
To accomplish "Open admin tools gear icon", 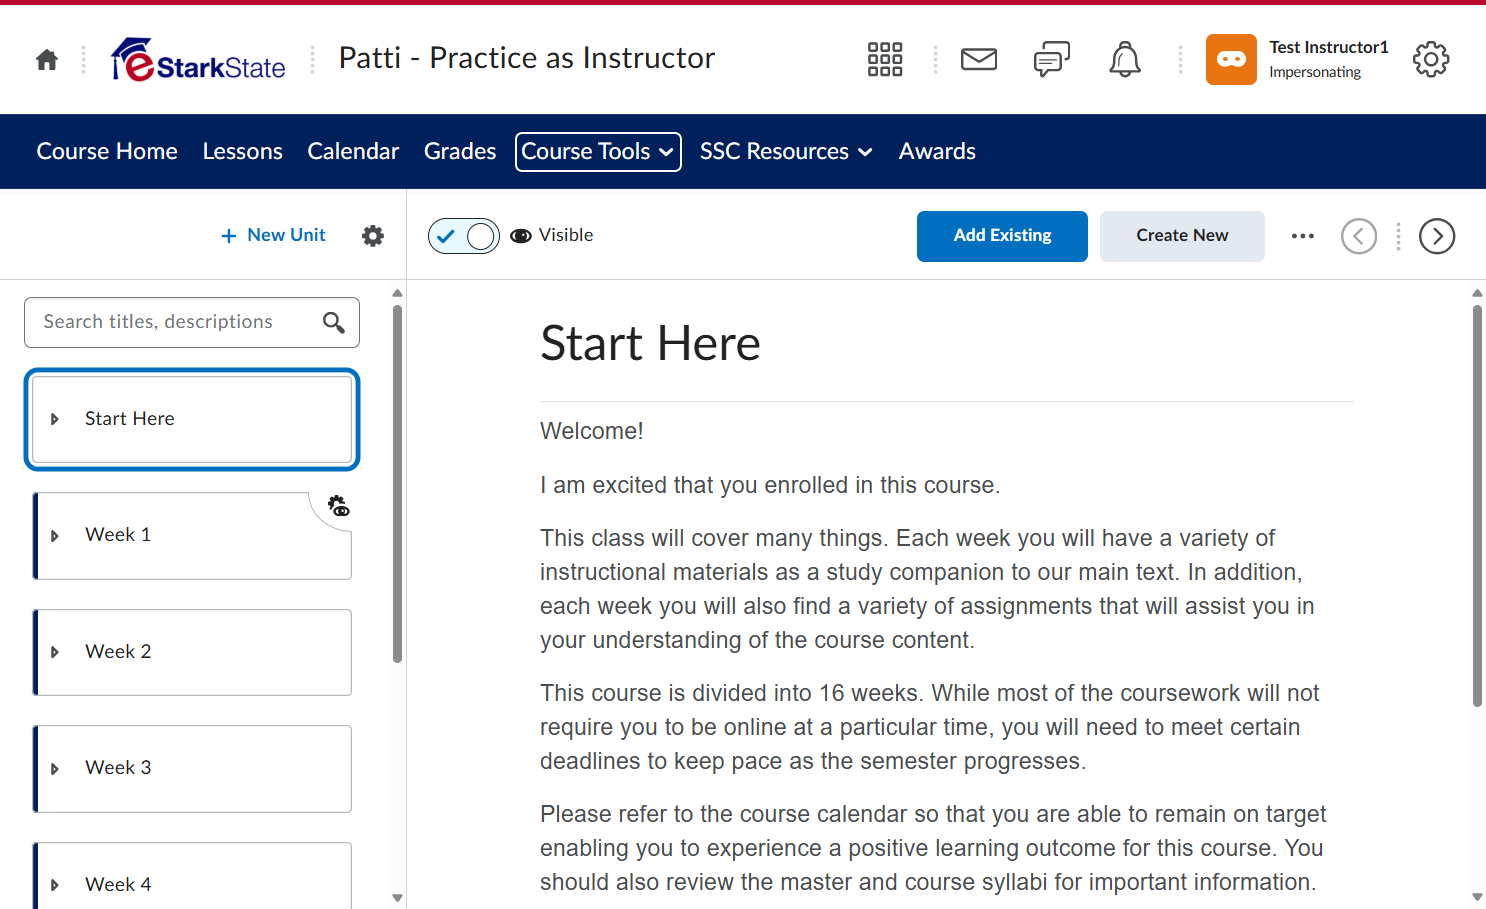I will pos(1431,60).
